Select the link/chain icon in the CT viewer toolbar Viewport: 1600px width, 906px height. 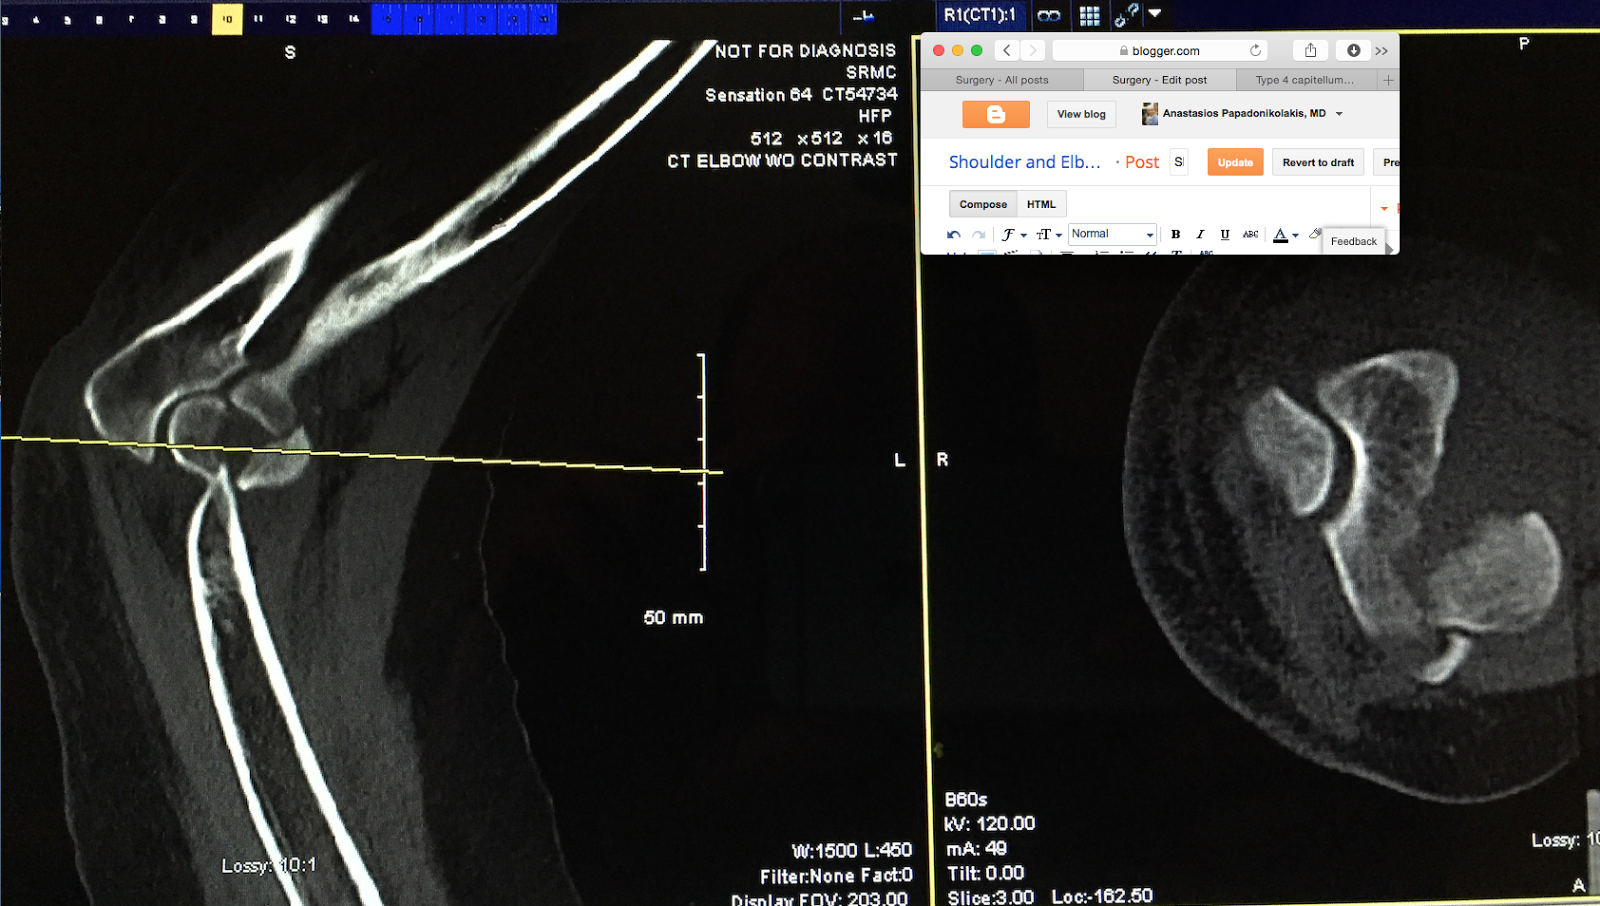(1049, 16)
